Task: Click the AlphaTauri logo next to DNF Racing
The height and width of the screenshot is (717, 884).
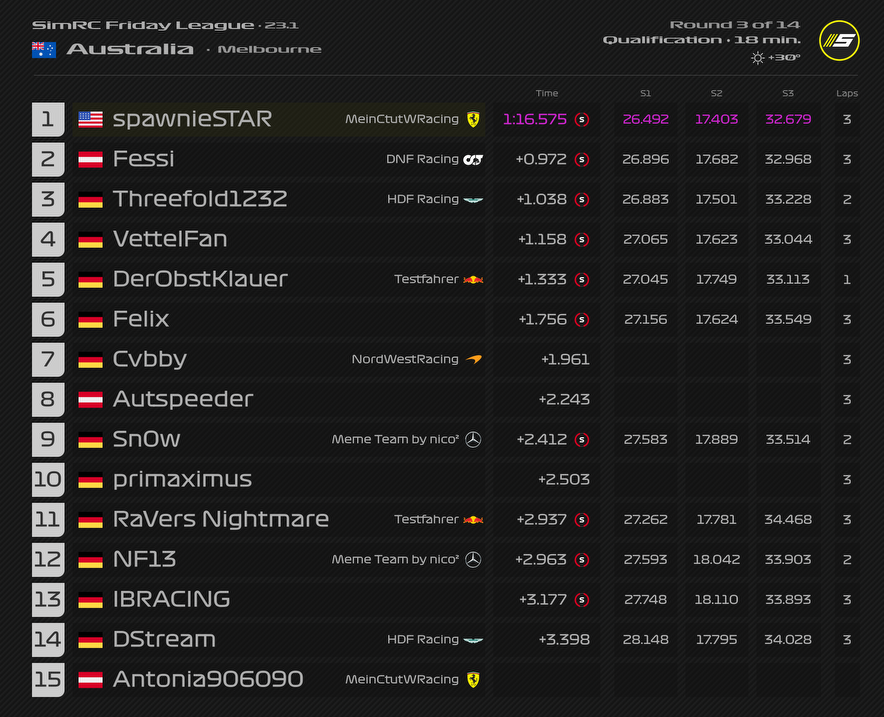Action: click(473, 159)
